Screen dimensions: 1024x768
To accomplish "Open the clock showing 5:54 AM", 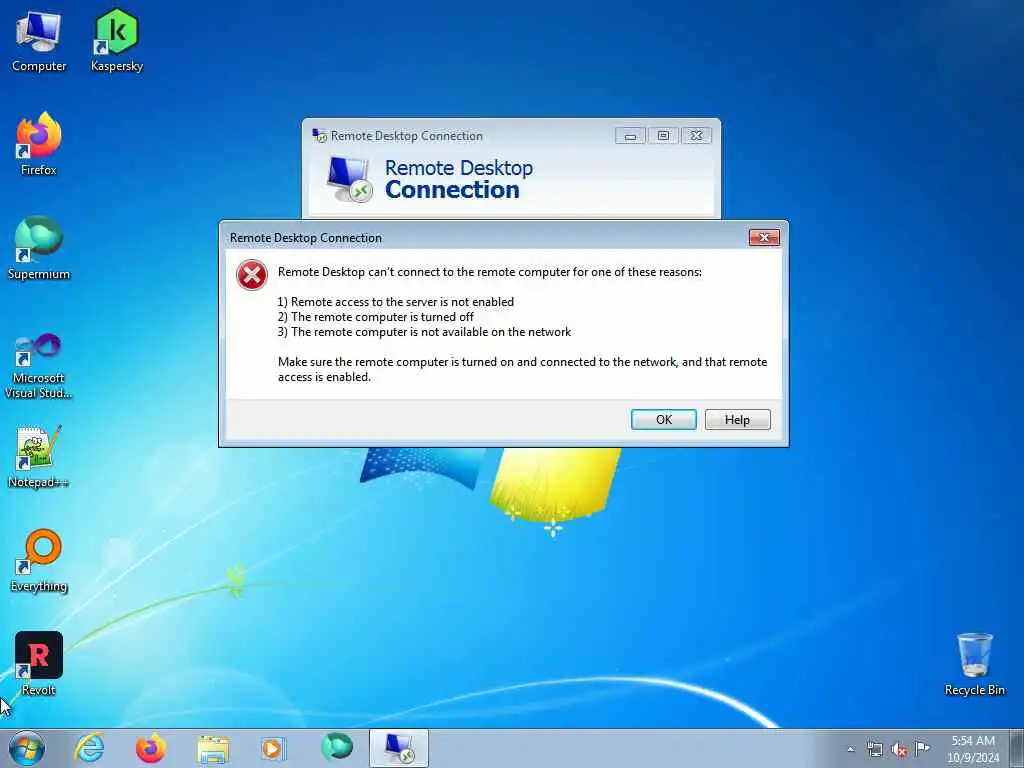I will [x=973, y=748].
